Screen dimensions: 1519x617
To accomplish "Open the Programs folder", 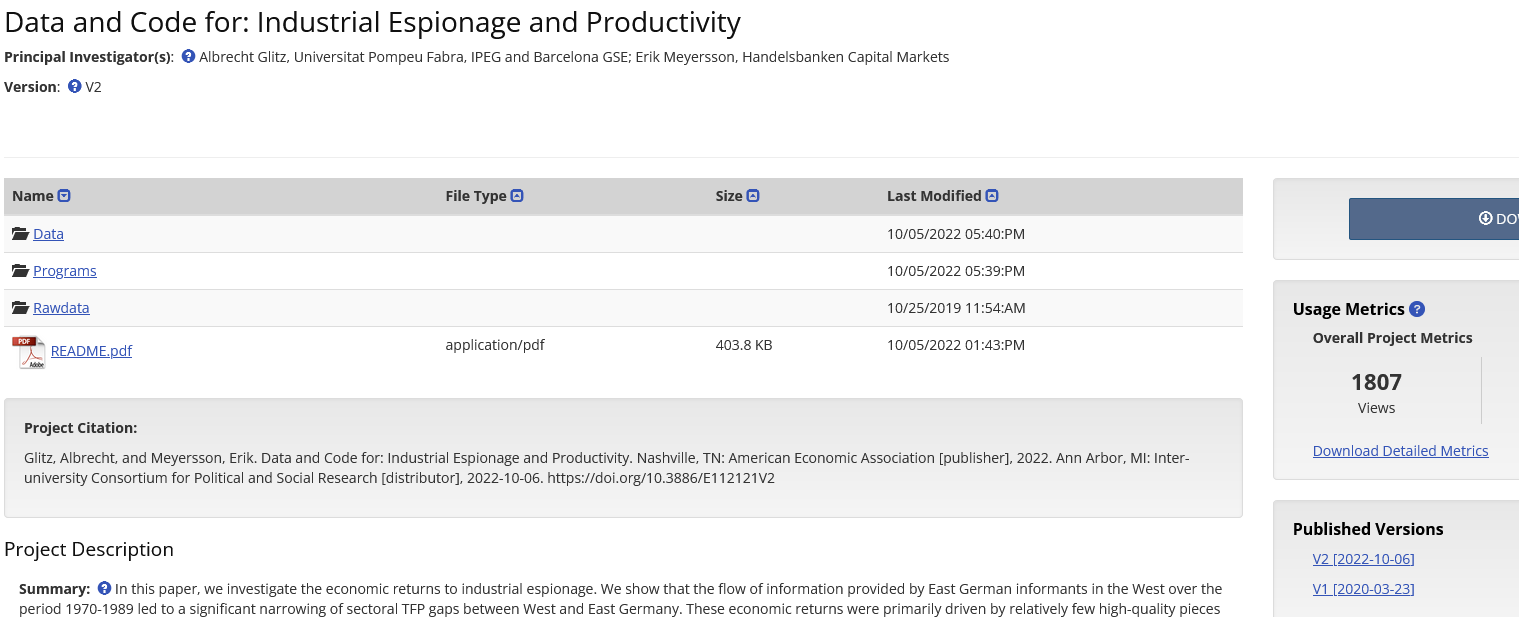I will [x=64, y=270].
